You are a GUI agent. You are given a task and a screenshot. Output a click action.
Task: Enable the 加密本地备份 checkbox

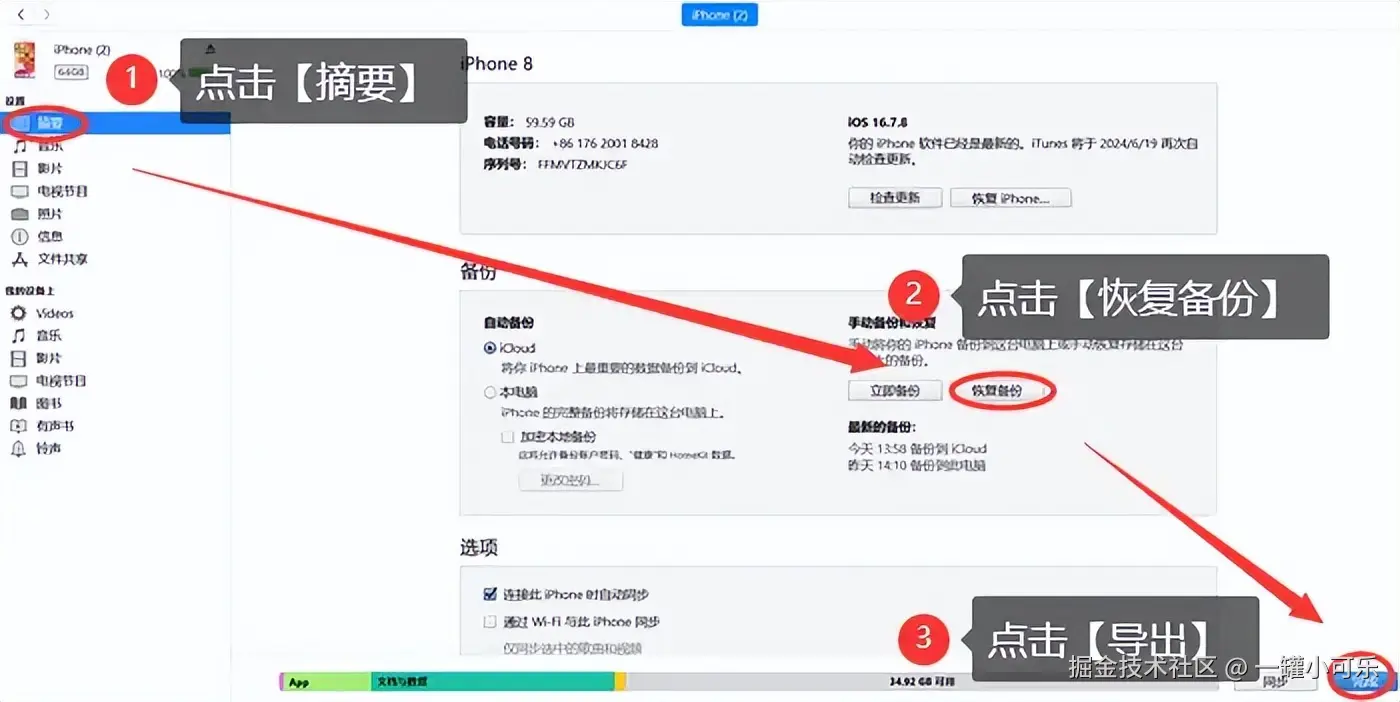pos(507,437)
